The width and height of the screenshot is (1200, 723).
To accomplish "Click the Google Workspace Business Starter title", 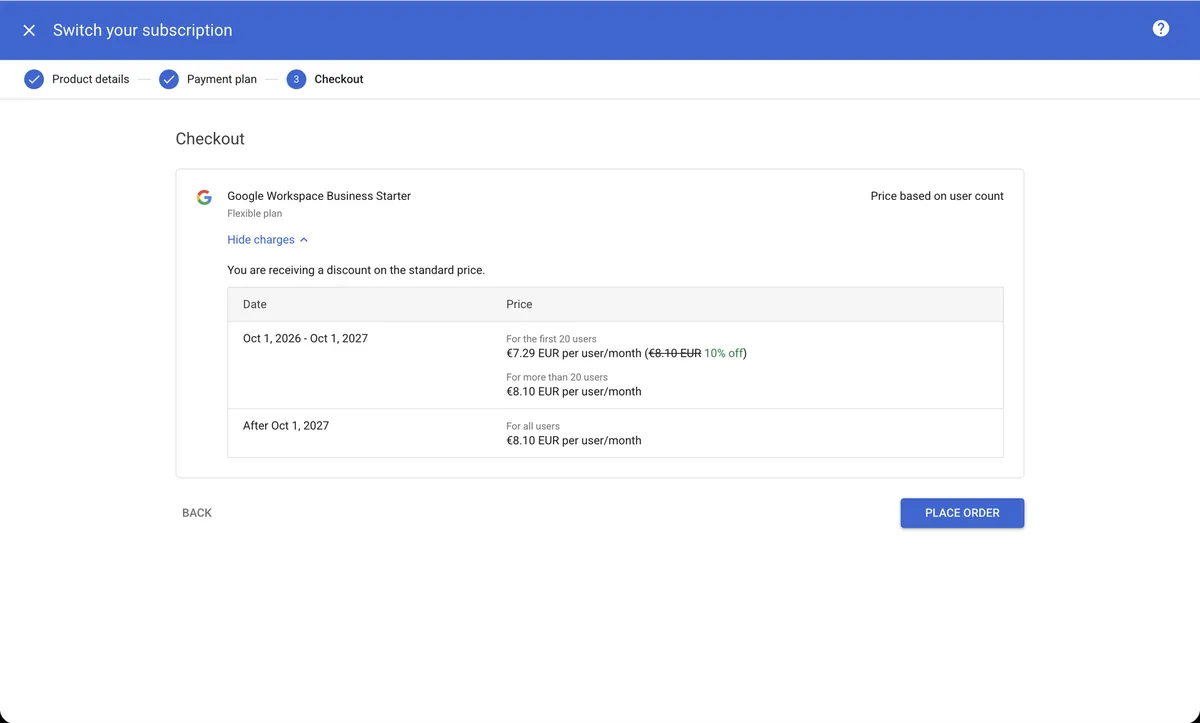I will coord(319,196).
